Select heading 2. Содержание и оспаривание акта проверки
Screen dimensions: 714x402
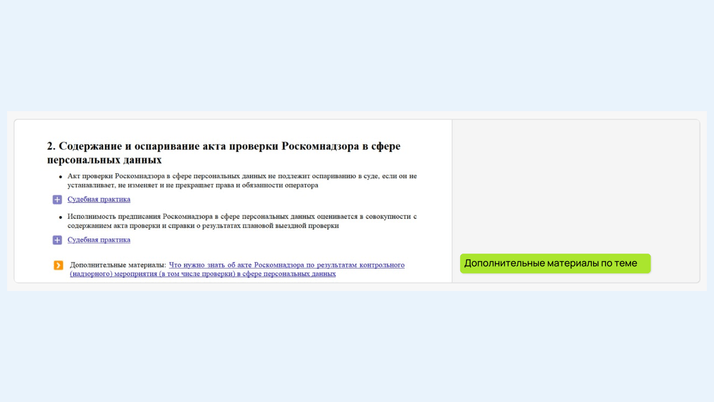pyautogui.click(x=224, y=153)
